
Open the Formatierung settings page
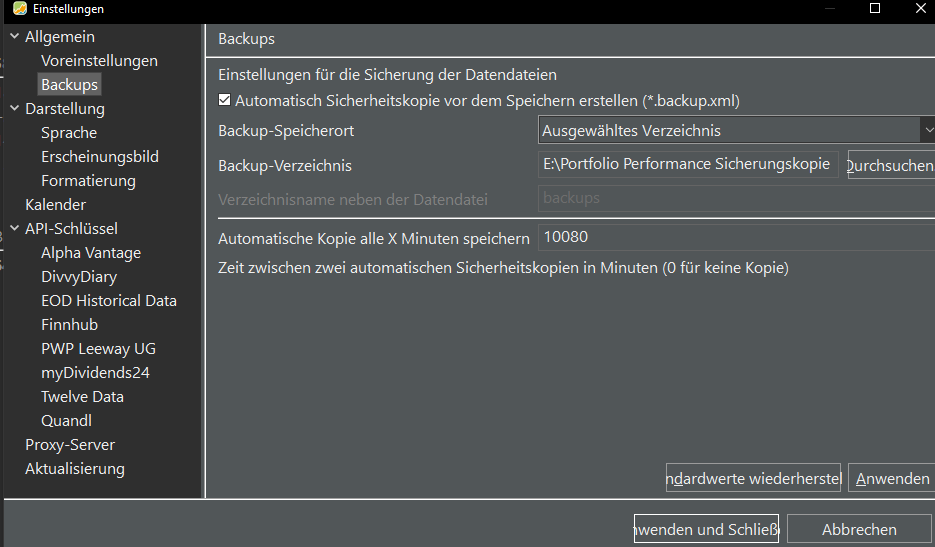[x=88, y=181]
